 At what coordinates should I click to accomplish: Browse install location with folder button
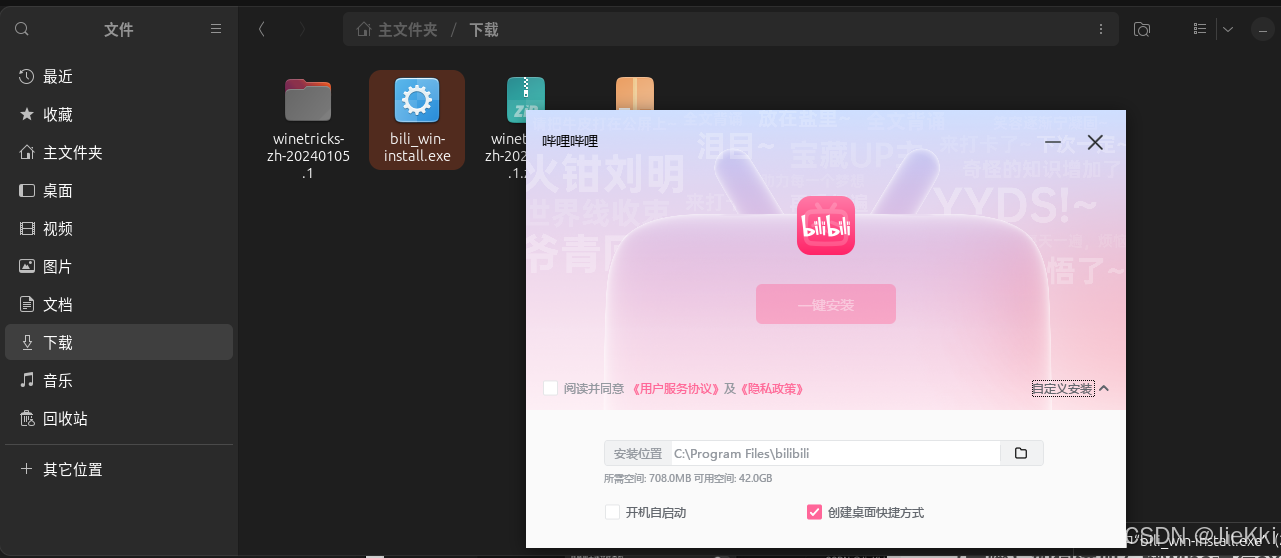tap(1021, 453)
